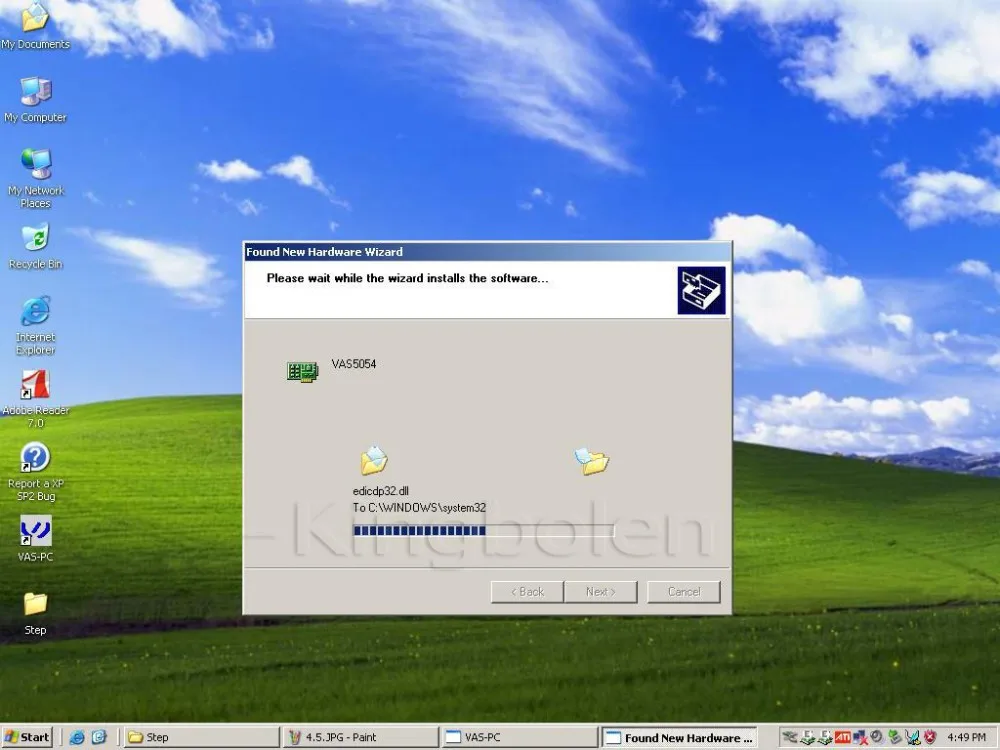Select the Step folder on desktop
Screen dimensions: 1000x750
pos(35,612)
